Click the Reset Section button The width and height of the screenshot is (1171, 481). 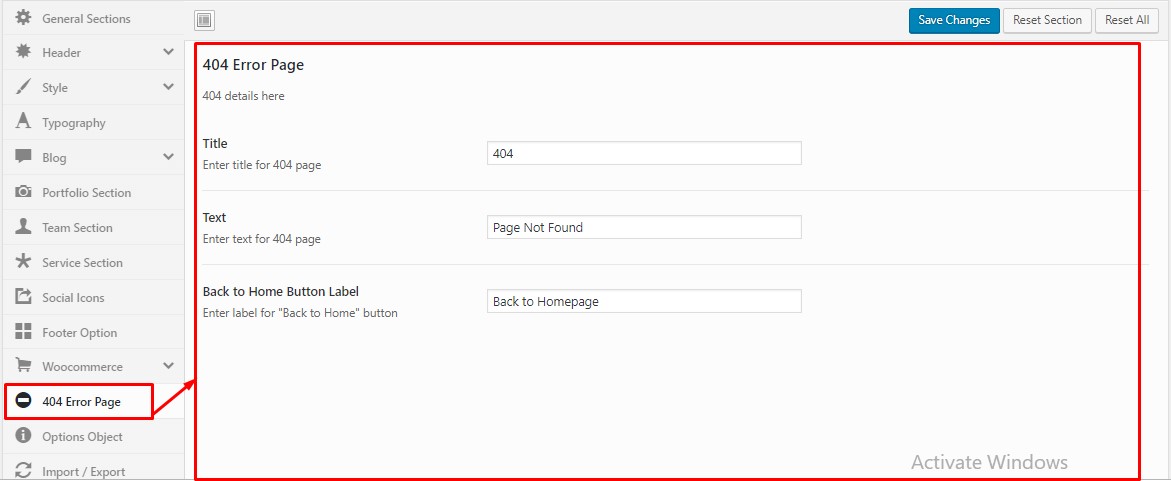click(1047, 20)
